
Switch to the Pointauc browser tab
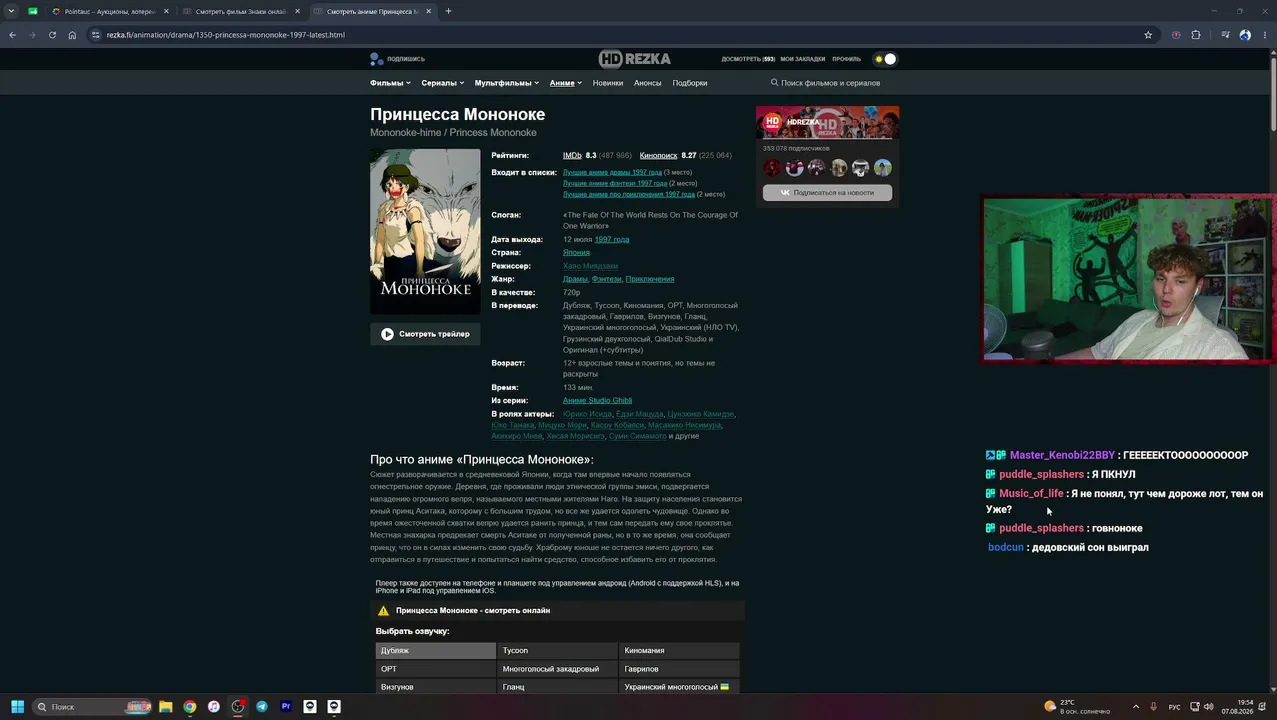(108, 11)
